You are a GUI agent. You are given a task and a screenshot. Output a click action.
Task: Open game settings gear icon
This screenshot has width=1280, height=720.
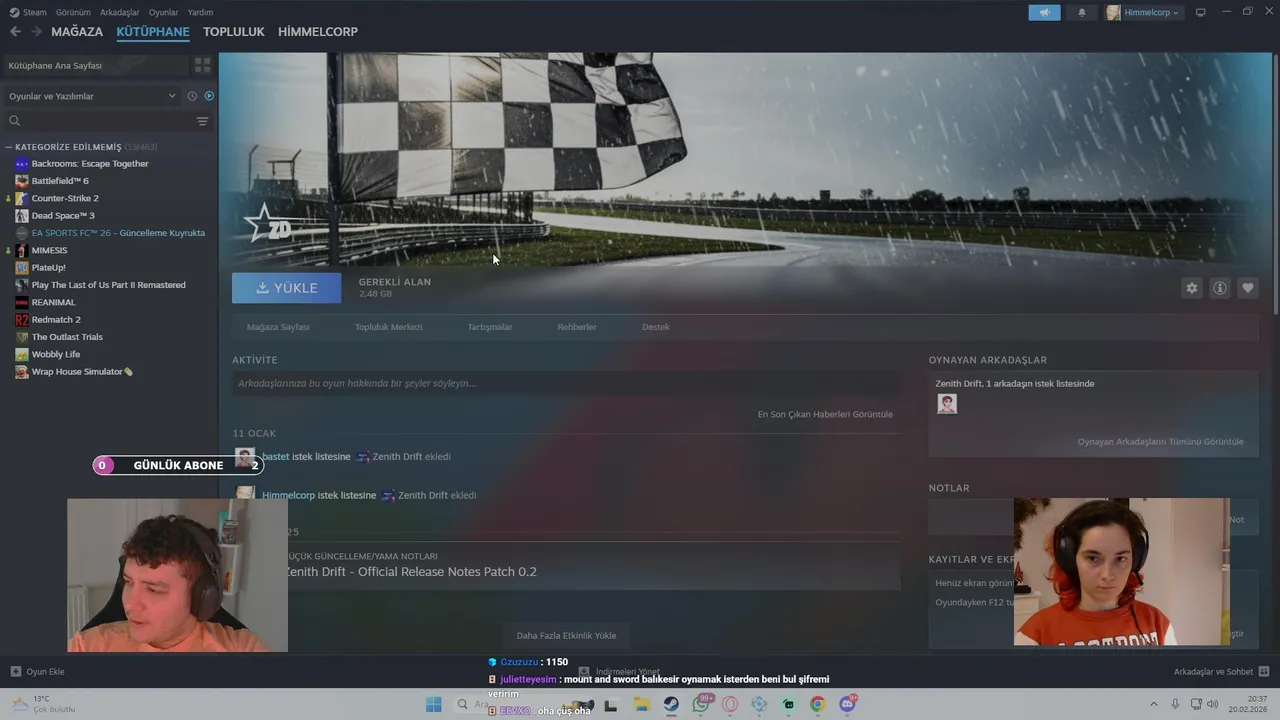1192,288
